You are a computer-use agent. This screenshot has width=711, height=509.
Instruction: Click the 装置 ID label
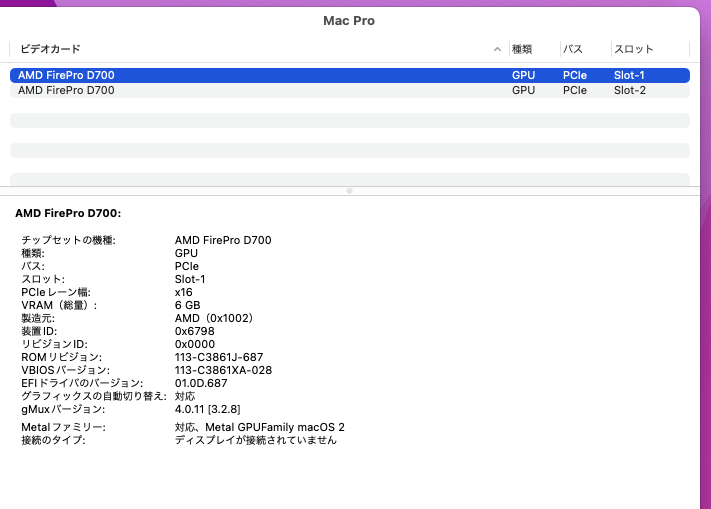coord(39,331)
